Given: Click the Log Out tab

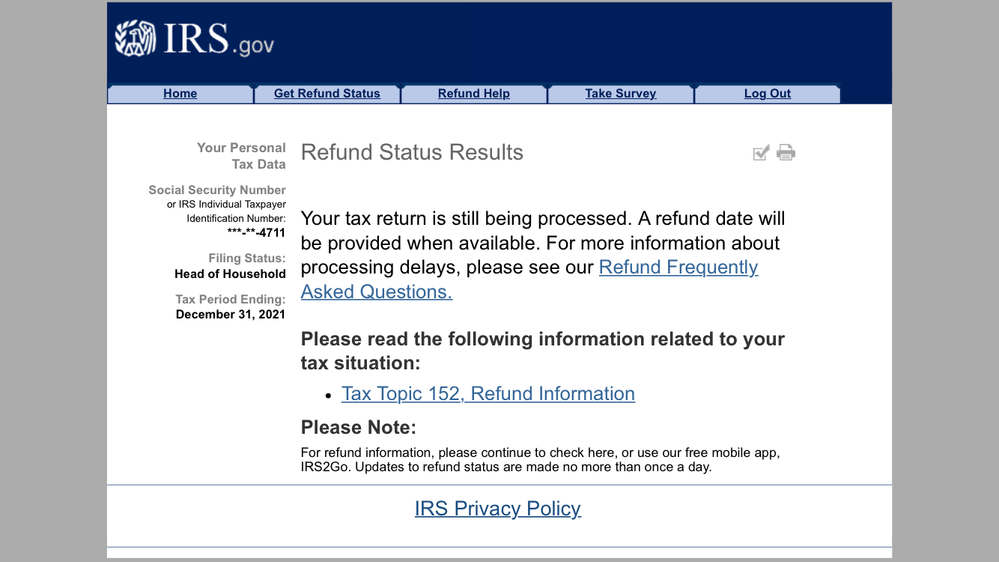Looking at the screenshot, I should point(767,94).
